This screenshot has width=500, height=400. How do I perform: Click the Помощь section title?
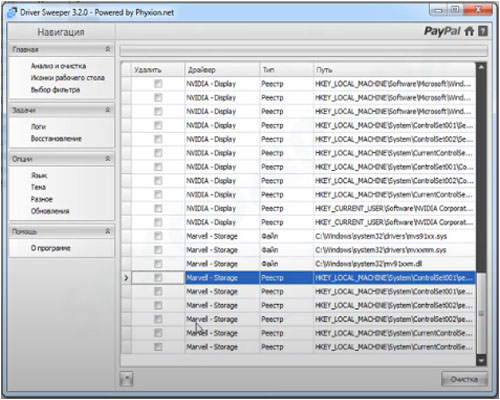[25, 231]
